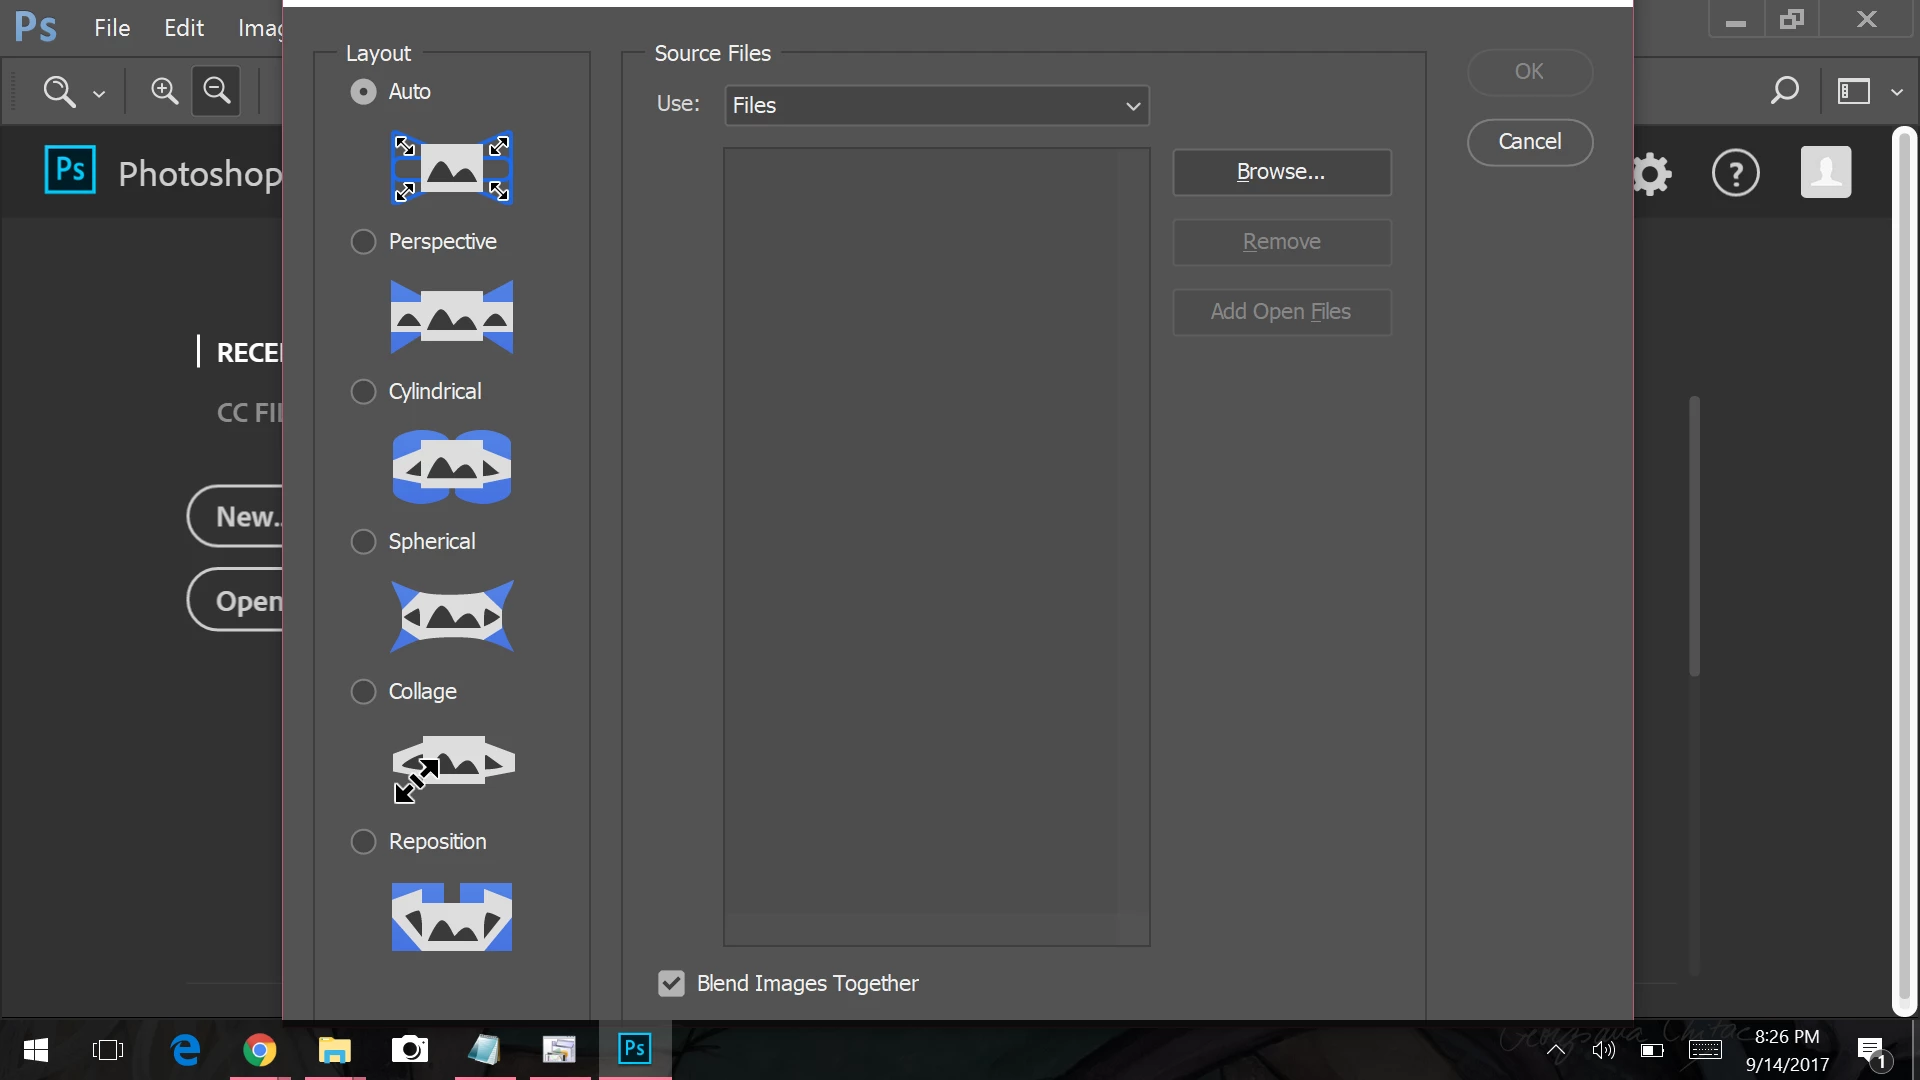This screenshot has height=1080, width=1920.
Task: Select the Spherical layout radio button
Action: 363,542
